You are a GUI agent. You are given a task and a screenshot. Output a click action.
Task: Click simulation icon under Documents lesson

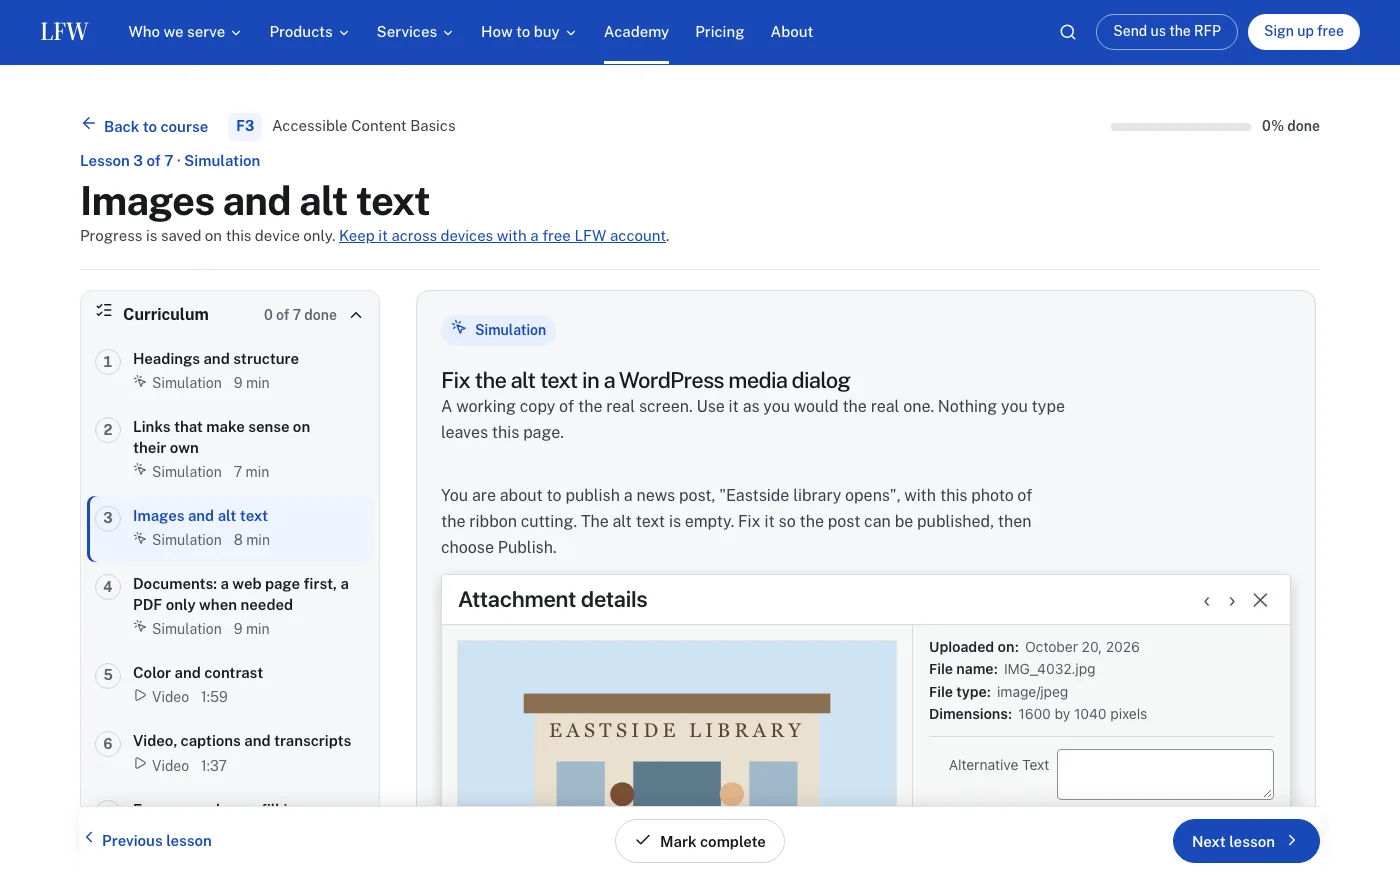click(140, 627)
